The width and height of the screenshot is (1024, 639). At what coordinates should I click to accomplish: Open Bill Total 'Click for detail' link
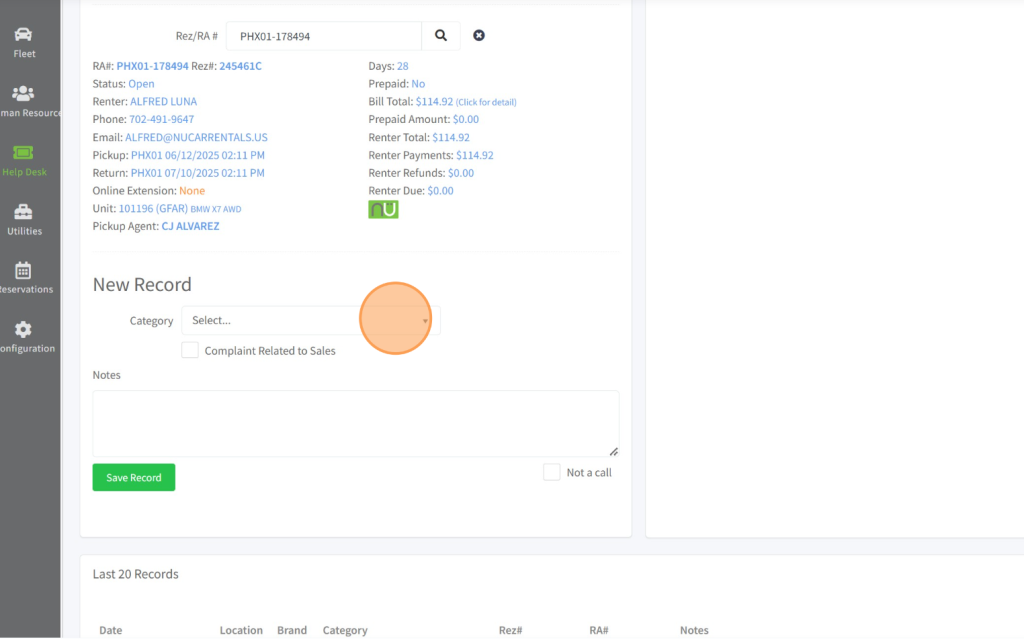pyautogui.click(x=486, y=102)
